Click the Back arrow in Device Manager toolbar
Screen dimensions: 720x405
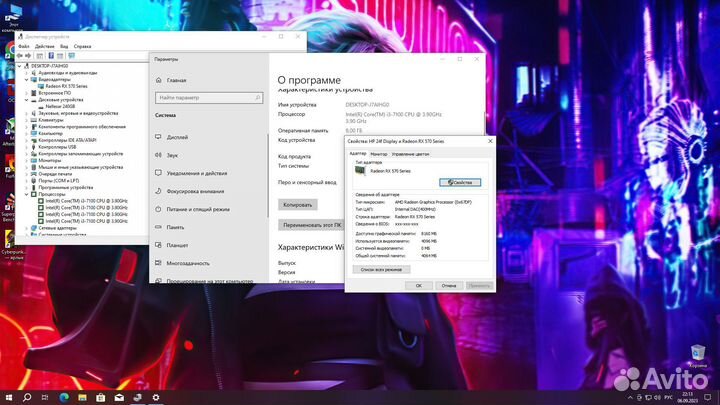(x=19, y=56)
